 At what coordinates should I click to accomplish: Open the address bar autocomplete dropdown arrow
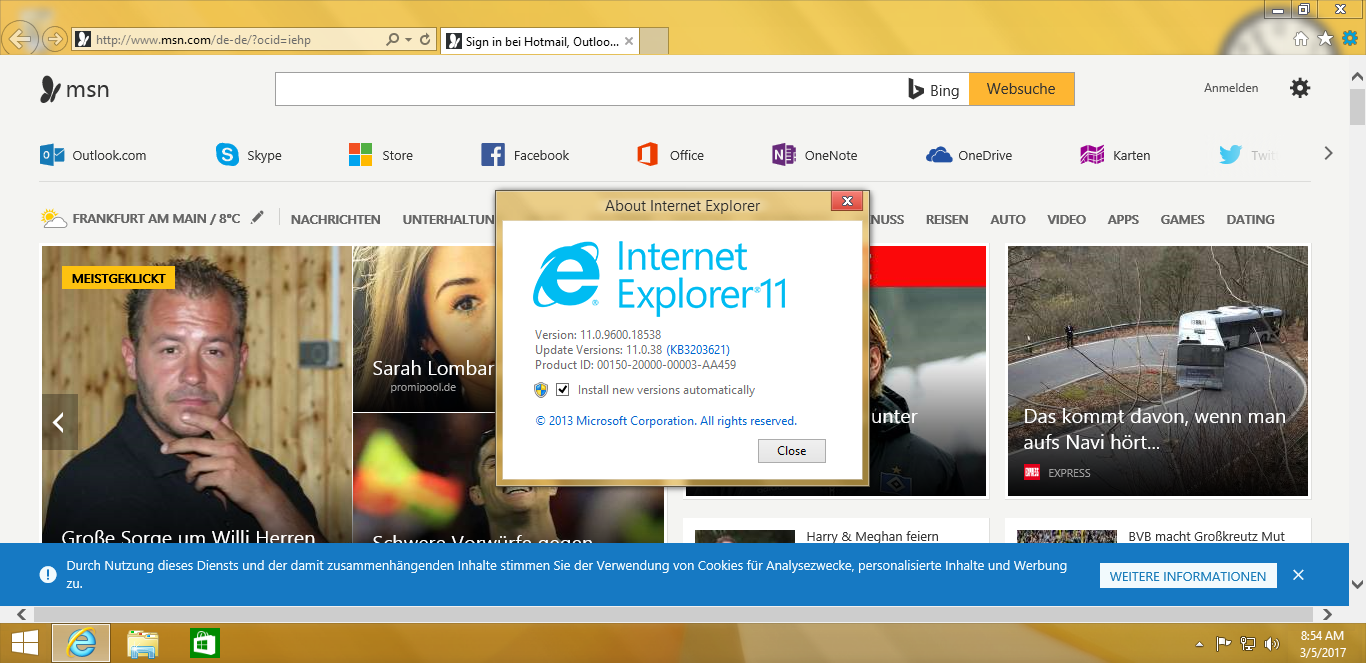[x=408, y=40]
